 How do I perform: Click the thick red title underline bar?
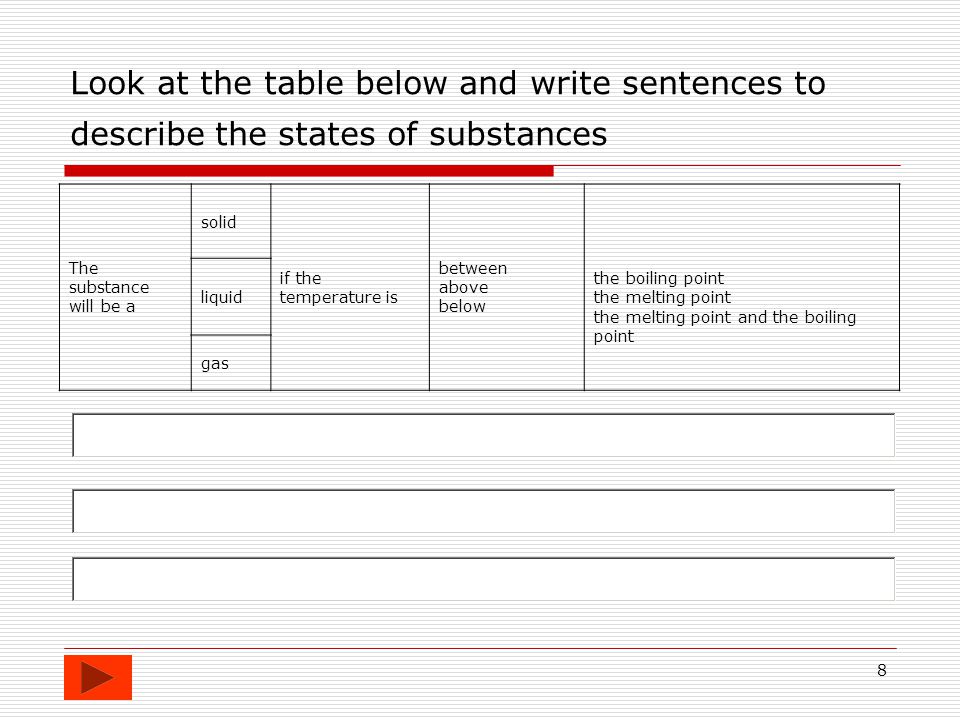click(309, 171)
